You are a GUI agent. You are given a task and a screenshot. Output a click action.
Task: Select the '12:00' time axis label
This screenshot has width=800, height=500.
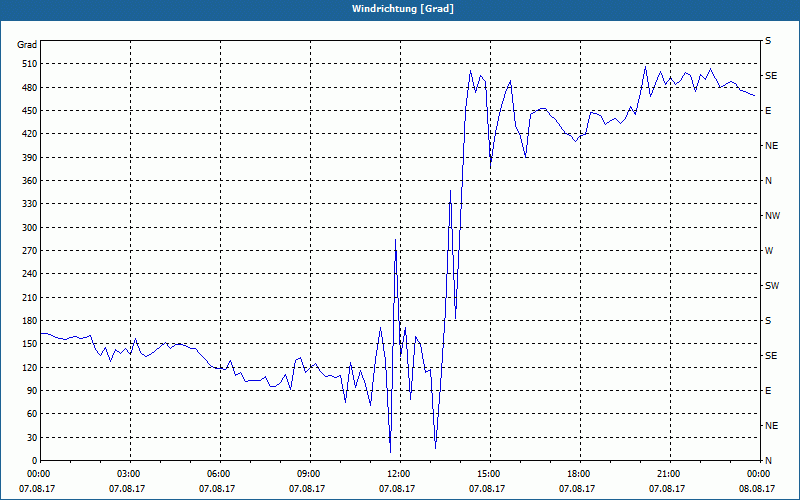(400, 474)
